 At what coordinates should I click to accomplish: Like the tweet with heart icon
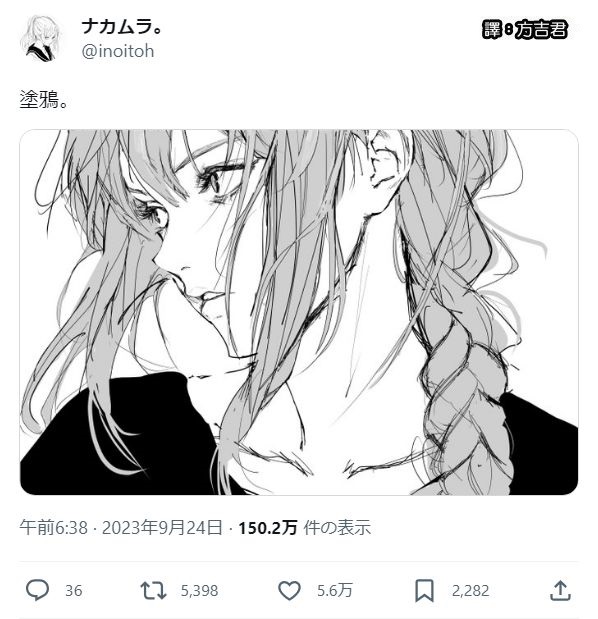[290, 591]
